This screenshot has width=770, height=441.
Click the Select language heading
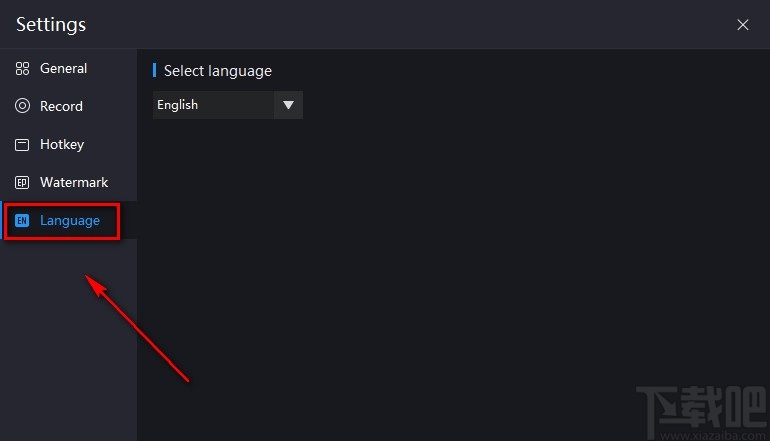click(x=218, y=71)
